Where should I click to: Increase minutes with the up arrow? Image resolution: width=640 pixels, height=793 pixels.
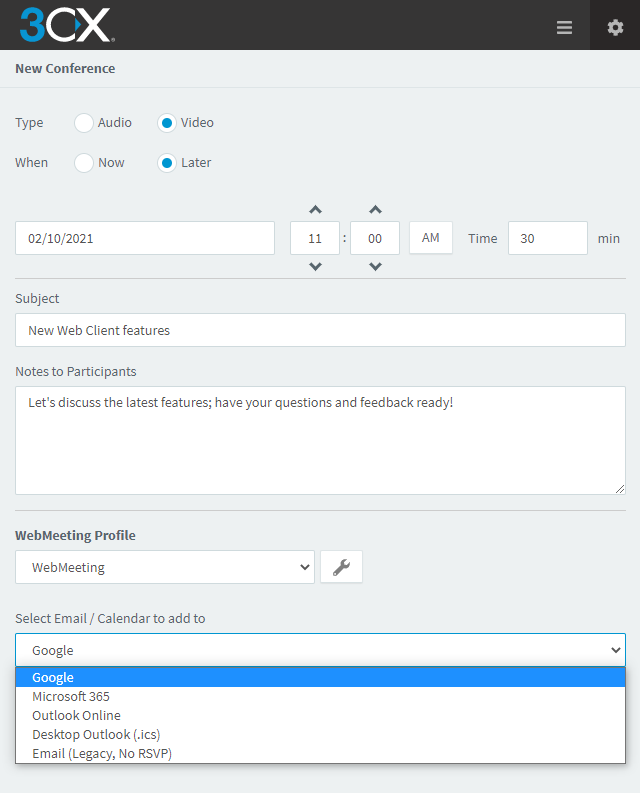pos(375,209)
